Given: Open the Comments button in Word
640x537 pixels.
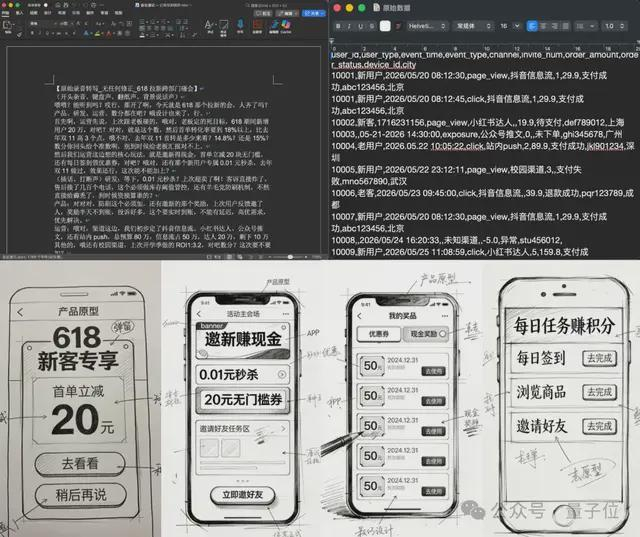Looking at the screenshot, I should click(x=262, y=13).
